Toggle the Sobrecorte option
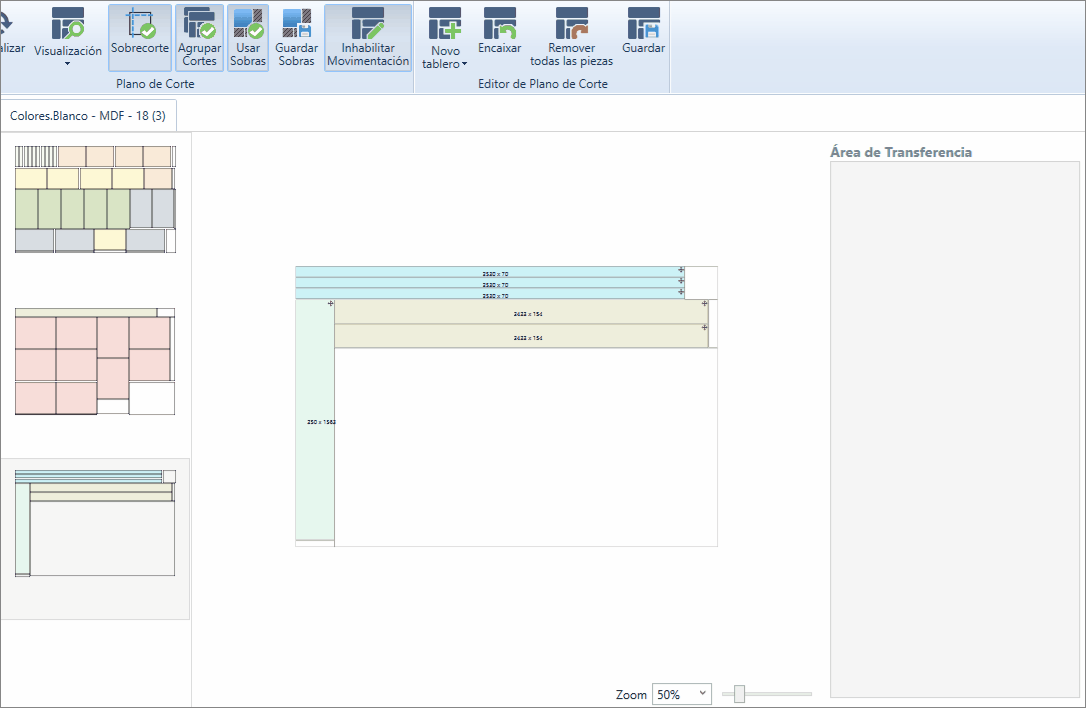Image resolution: width=1086 pixels, height=708 pixels. [x=140, y=37]
